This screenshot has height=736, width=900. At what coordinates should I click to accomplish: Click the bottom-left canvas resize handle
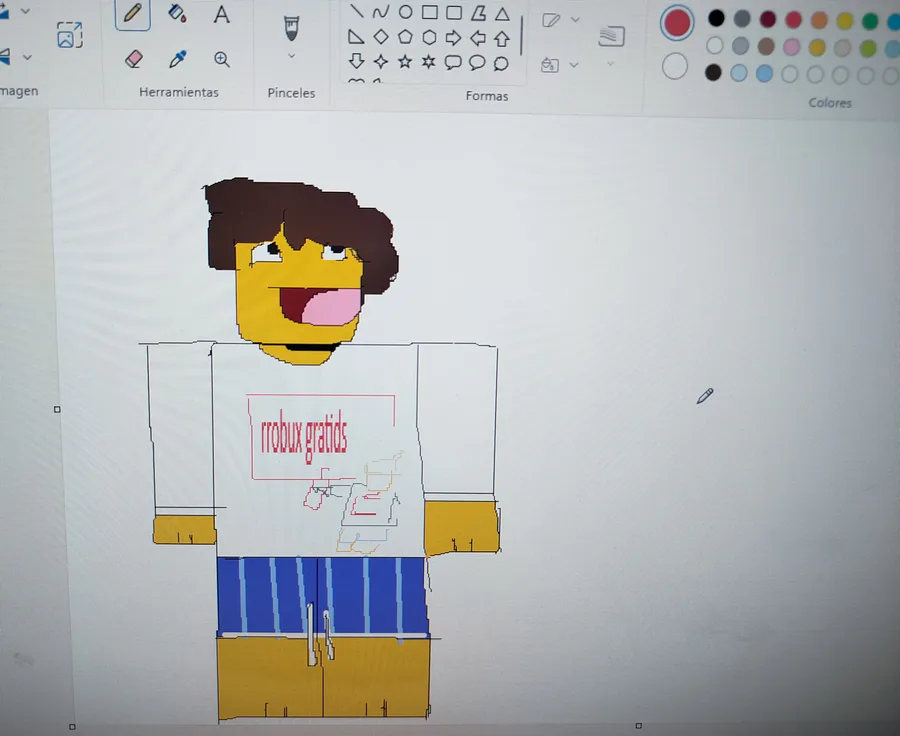tap(72, 727)
